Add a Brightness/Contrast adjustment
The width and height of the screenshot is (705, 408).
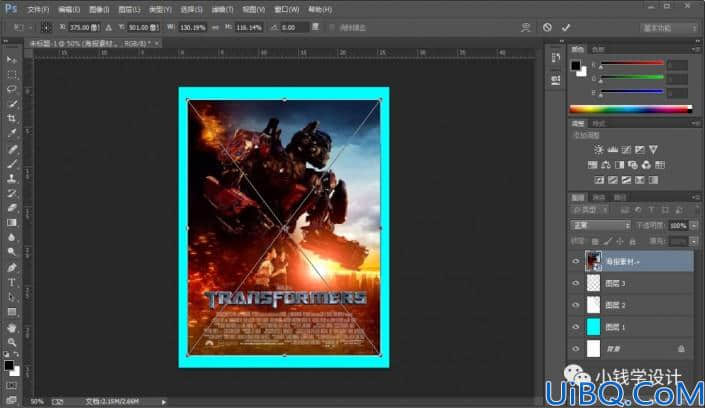(x=598, y=149)
